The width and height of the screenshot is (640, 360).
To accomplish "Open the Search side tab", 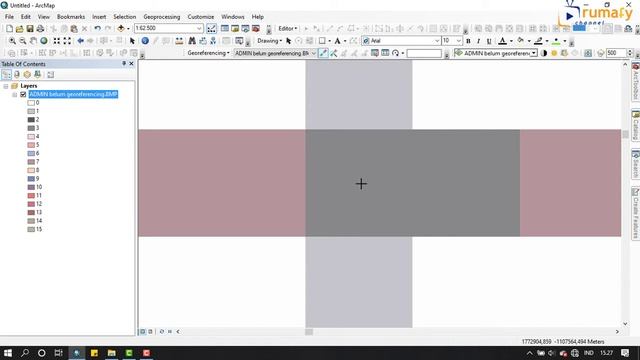I will 636,164.
